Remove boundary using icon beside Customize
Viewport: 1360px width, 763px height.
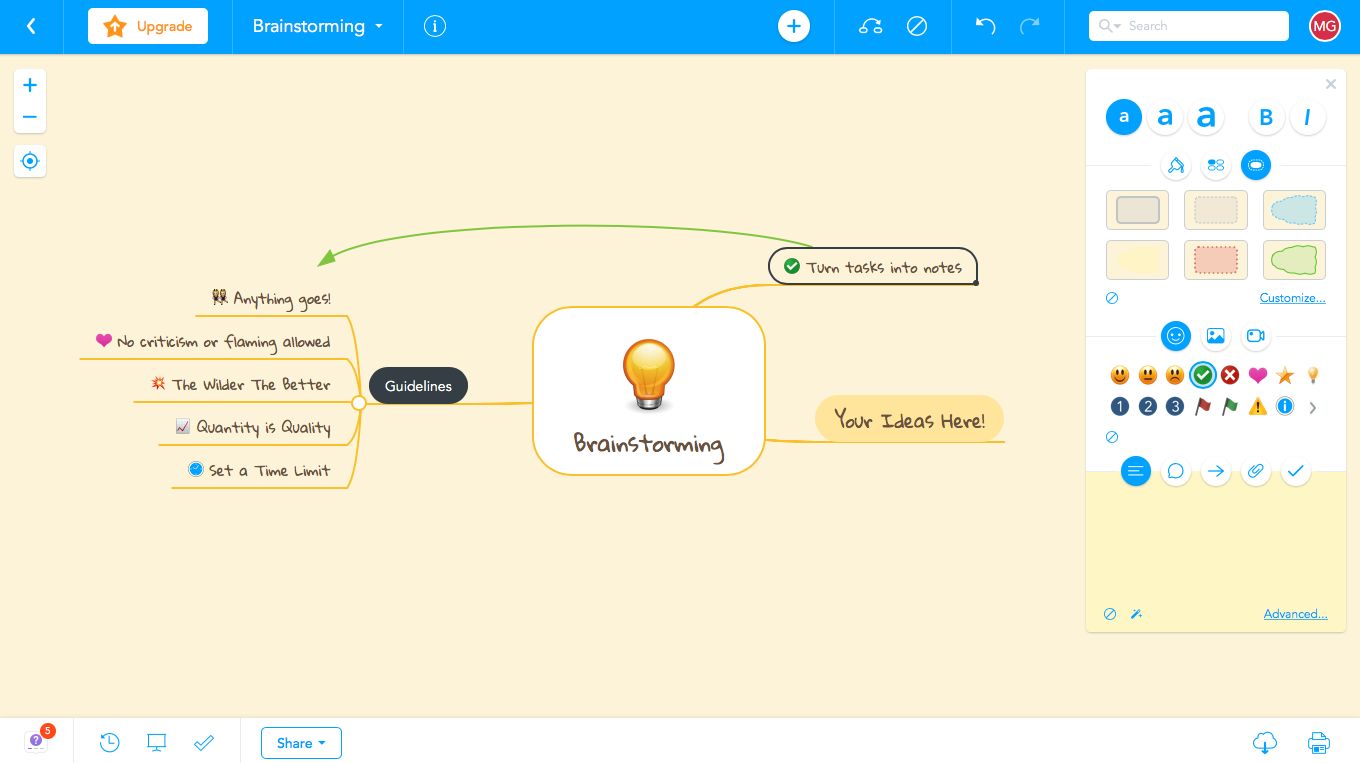coord(1112,298)
